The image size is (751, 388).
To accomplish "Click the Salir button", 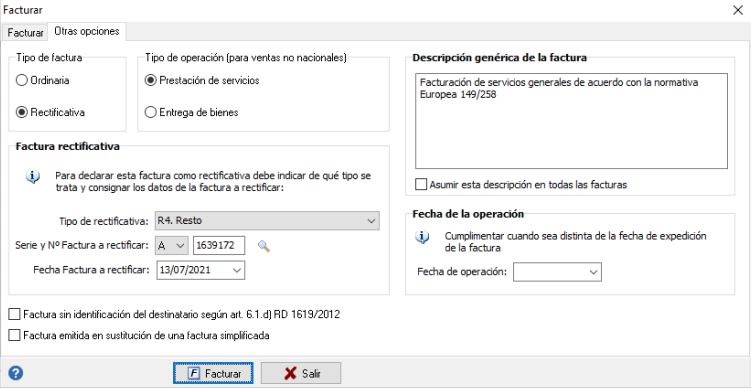I will pyautogui.click(x=301, y=373).
